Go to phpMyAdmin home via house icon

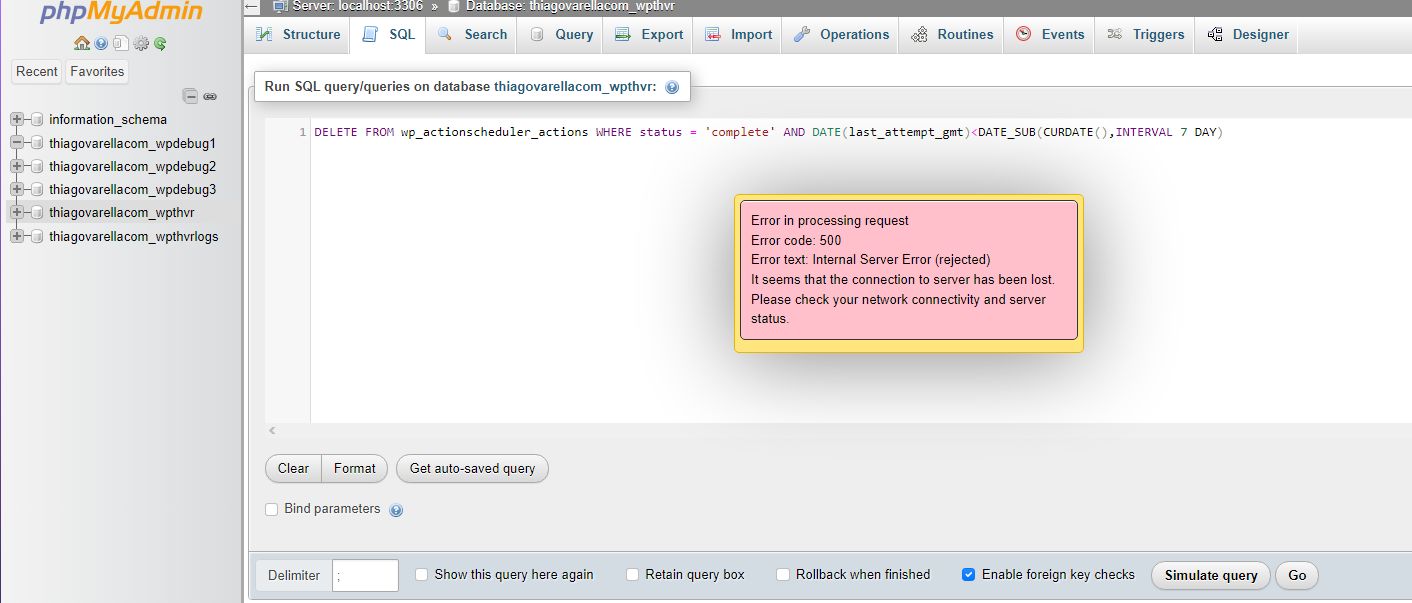pos(82,43)
